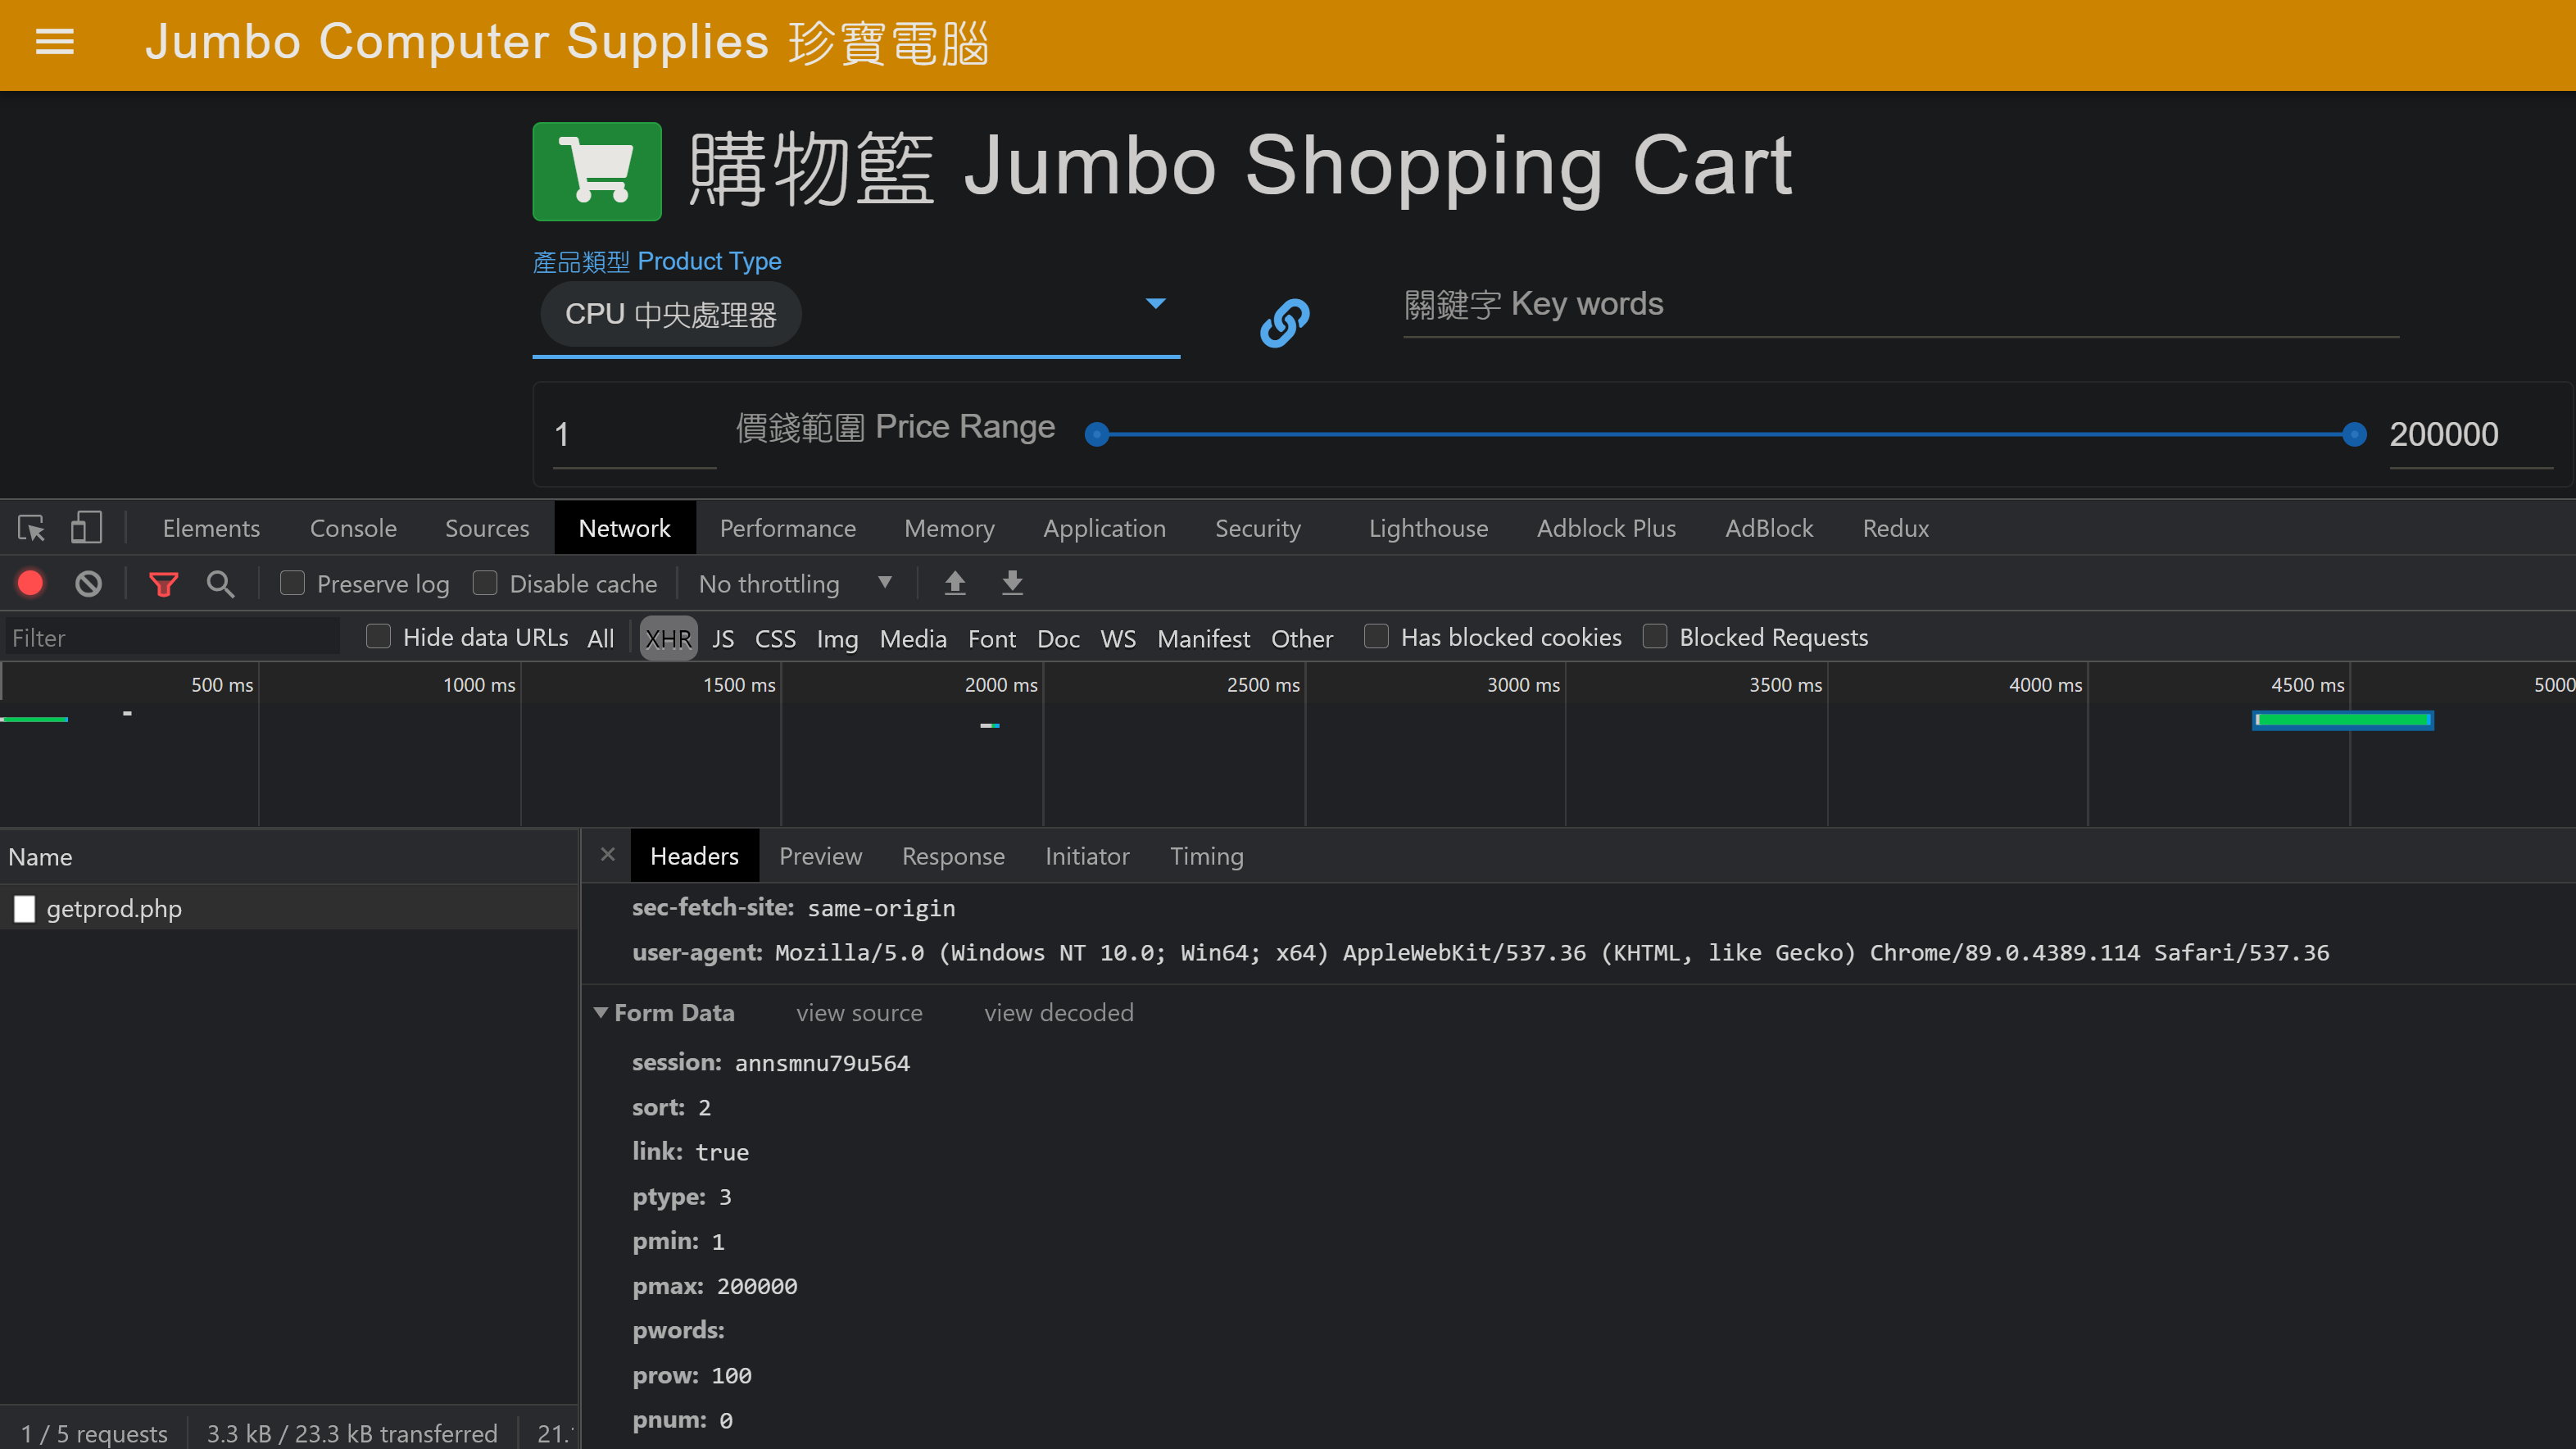This screenshot has width=2576, height=1449.
Task: Filter requests by WS
Action: pyautogui.click(x=1118, y=638)
